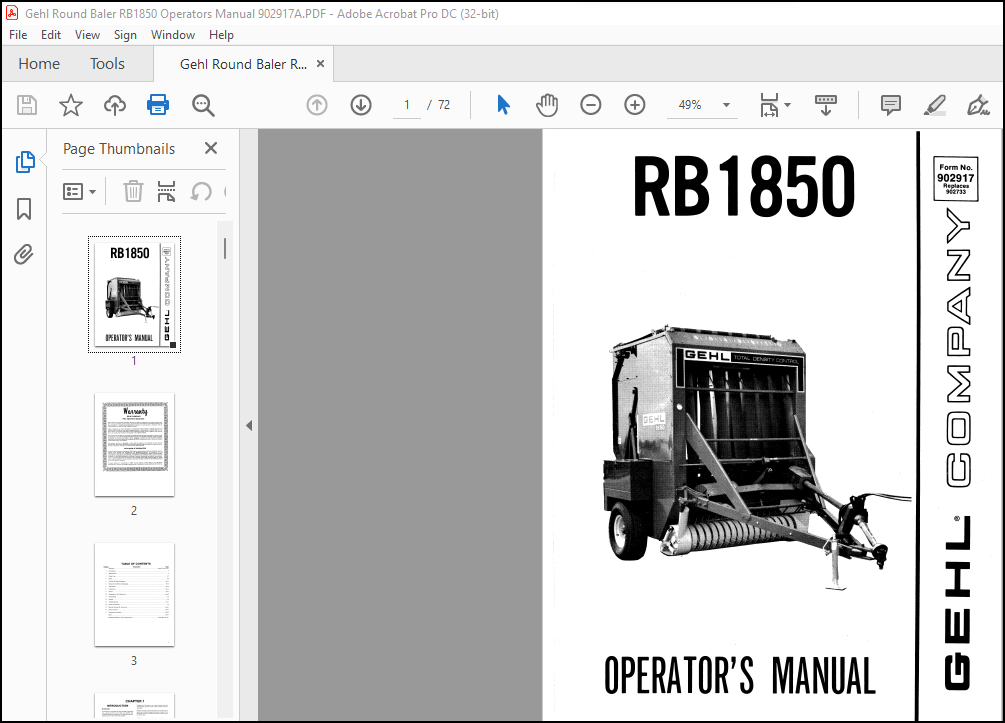
Task: Switch to the Tools tab
Action: click(x=107, y=63)
